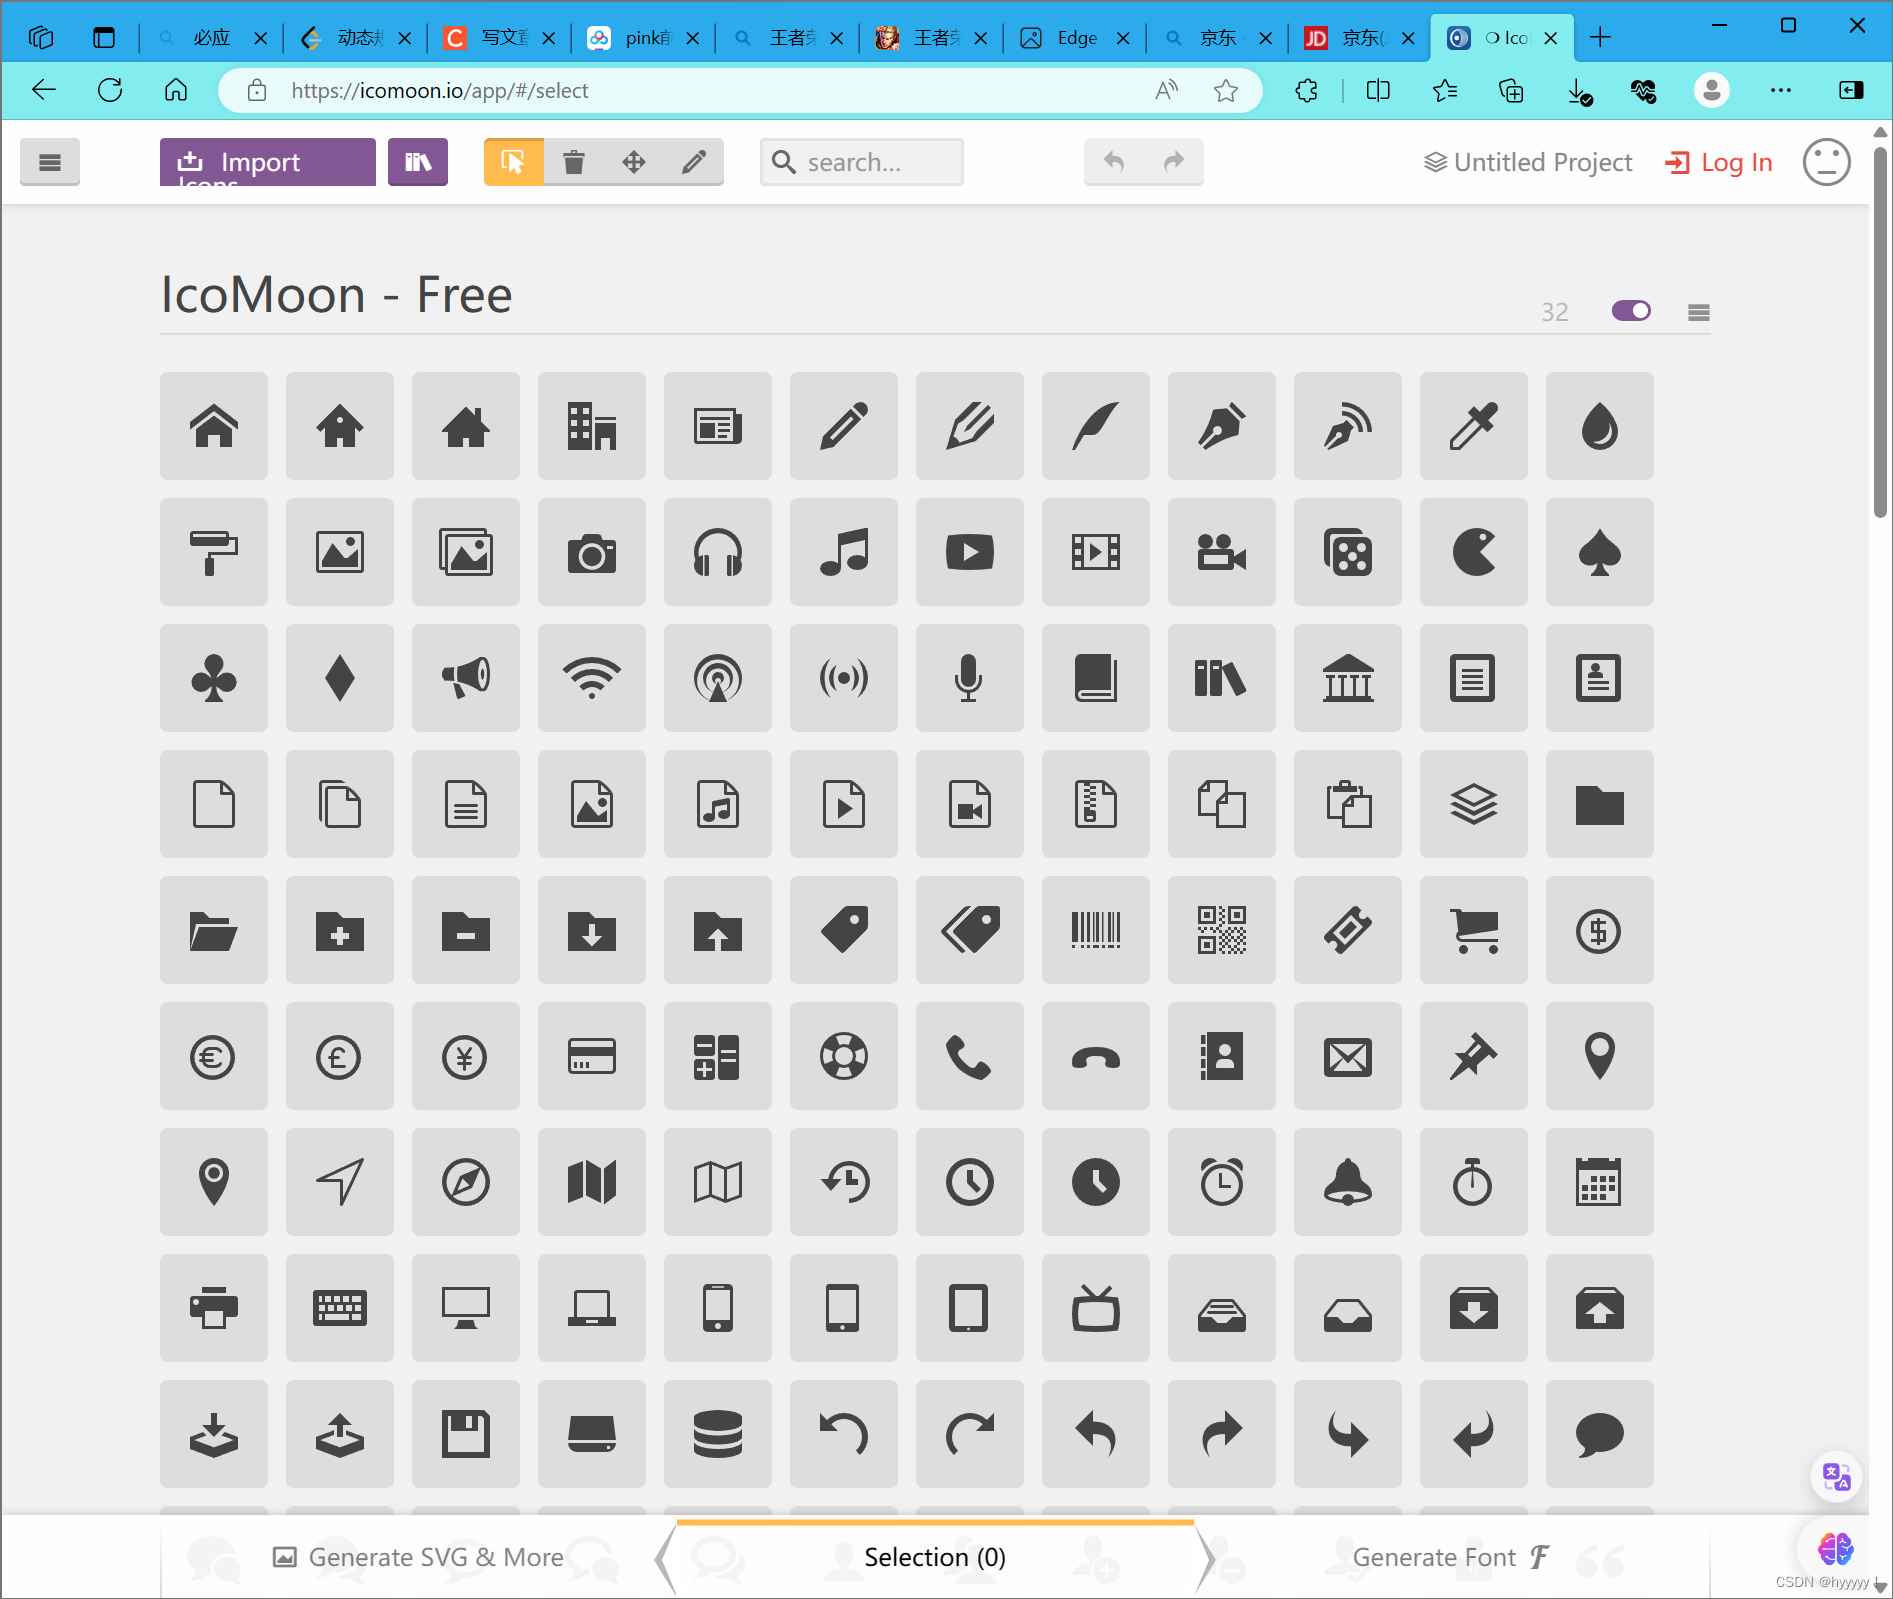Choose the microphone icon
Image resolution: width=1893 pixels, height=1599 pixels.
(x=970, y=678)
